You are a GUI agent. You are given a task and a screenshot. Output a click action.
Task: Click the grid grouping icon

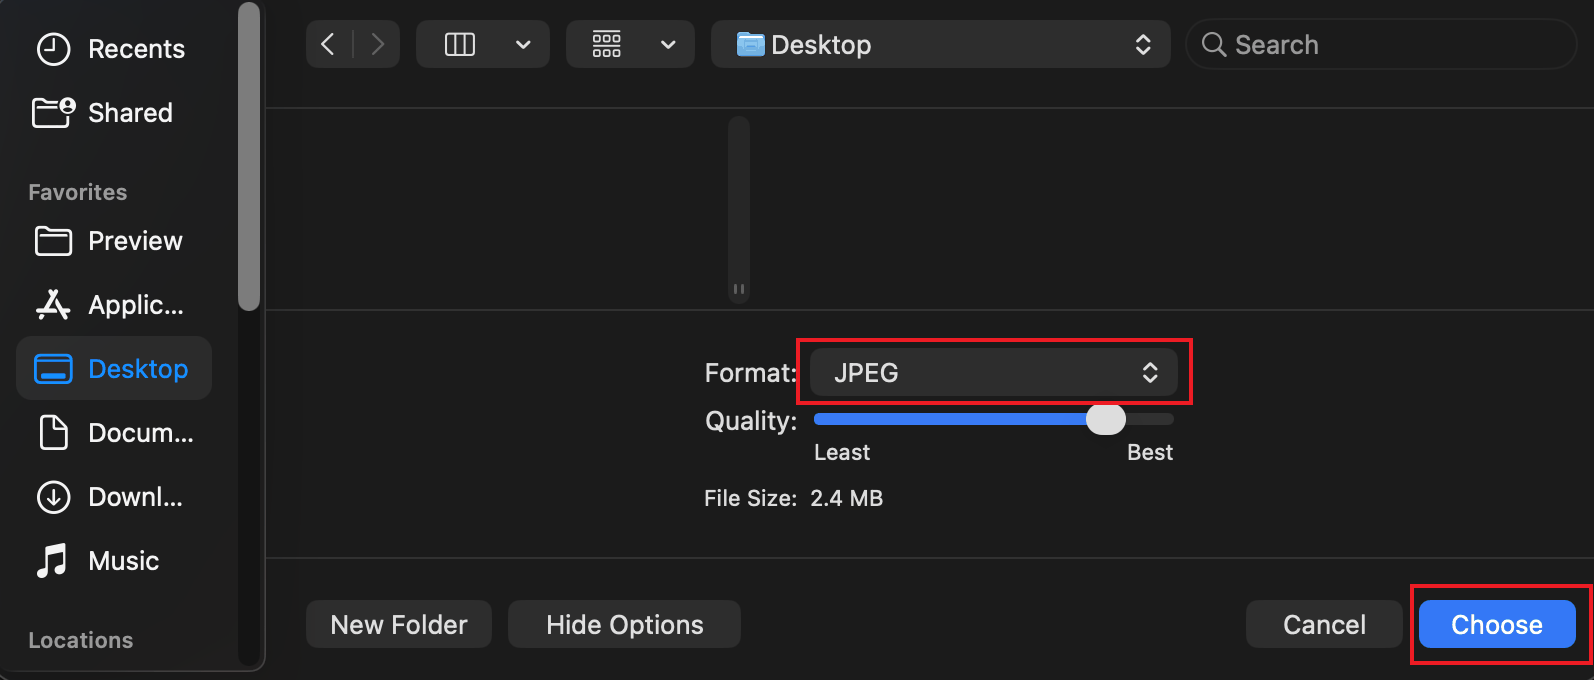[607, 44]
